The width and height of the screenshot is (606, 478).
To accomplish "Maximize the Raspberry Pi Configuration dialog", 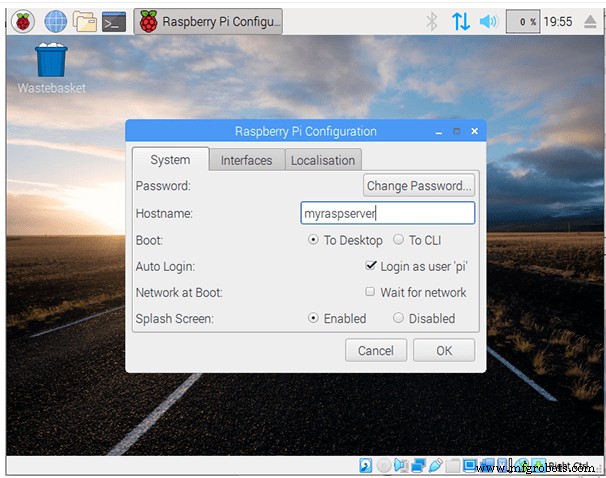I will [456, 131].
